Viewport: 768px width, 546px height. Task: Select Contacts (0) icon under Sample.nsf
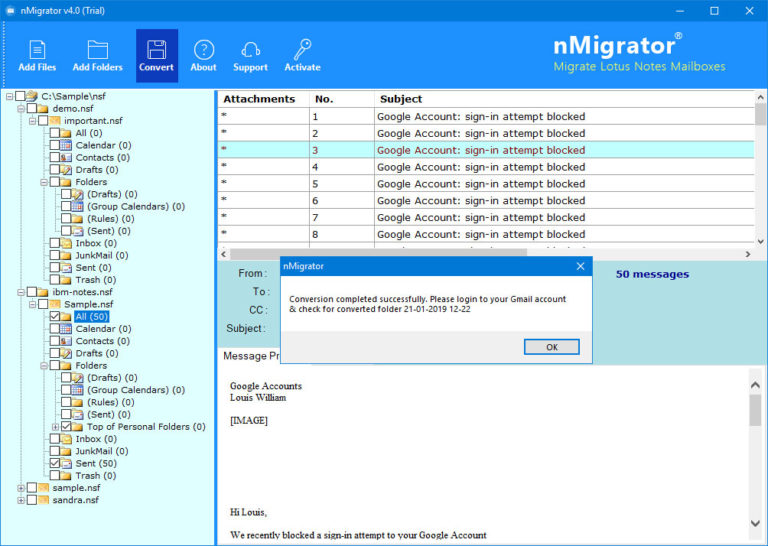point(66,341)
